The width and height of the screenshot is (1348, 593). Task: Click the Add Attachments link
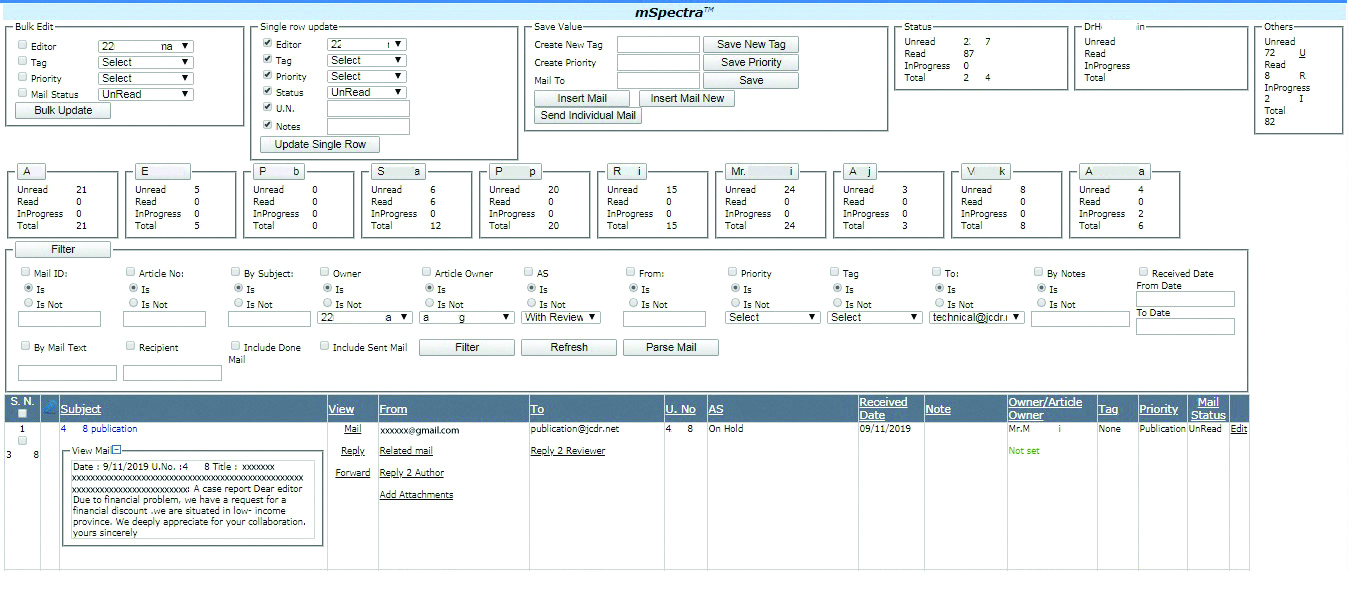pos(416,495)
